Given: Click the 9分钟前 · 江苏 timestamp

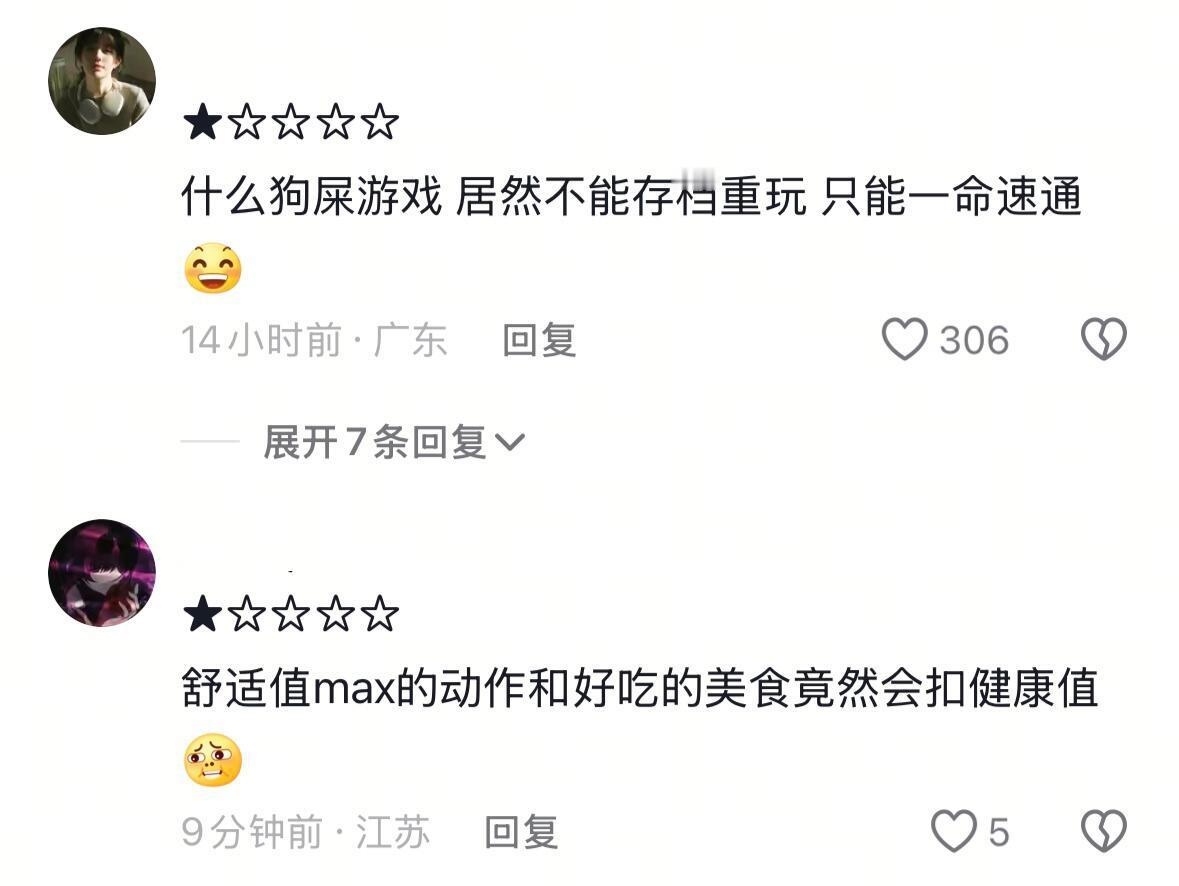Looking at the screenshot, I should [x=305, y=832].
